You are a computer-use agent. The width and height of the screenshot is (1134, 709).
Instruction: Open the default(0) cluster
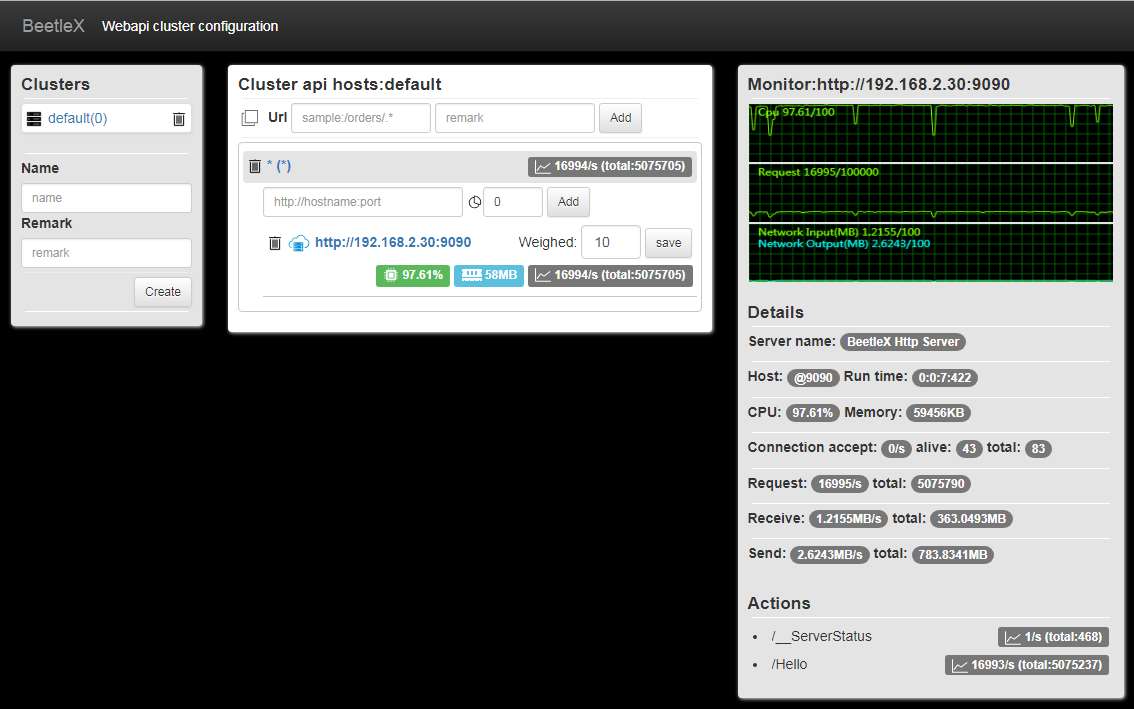pos(77,119)
